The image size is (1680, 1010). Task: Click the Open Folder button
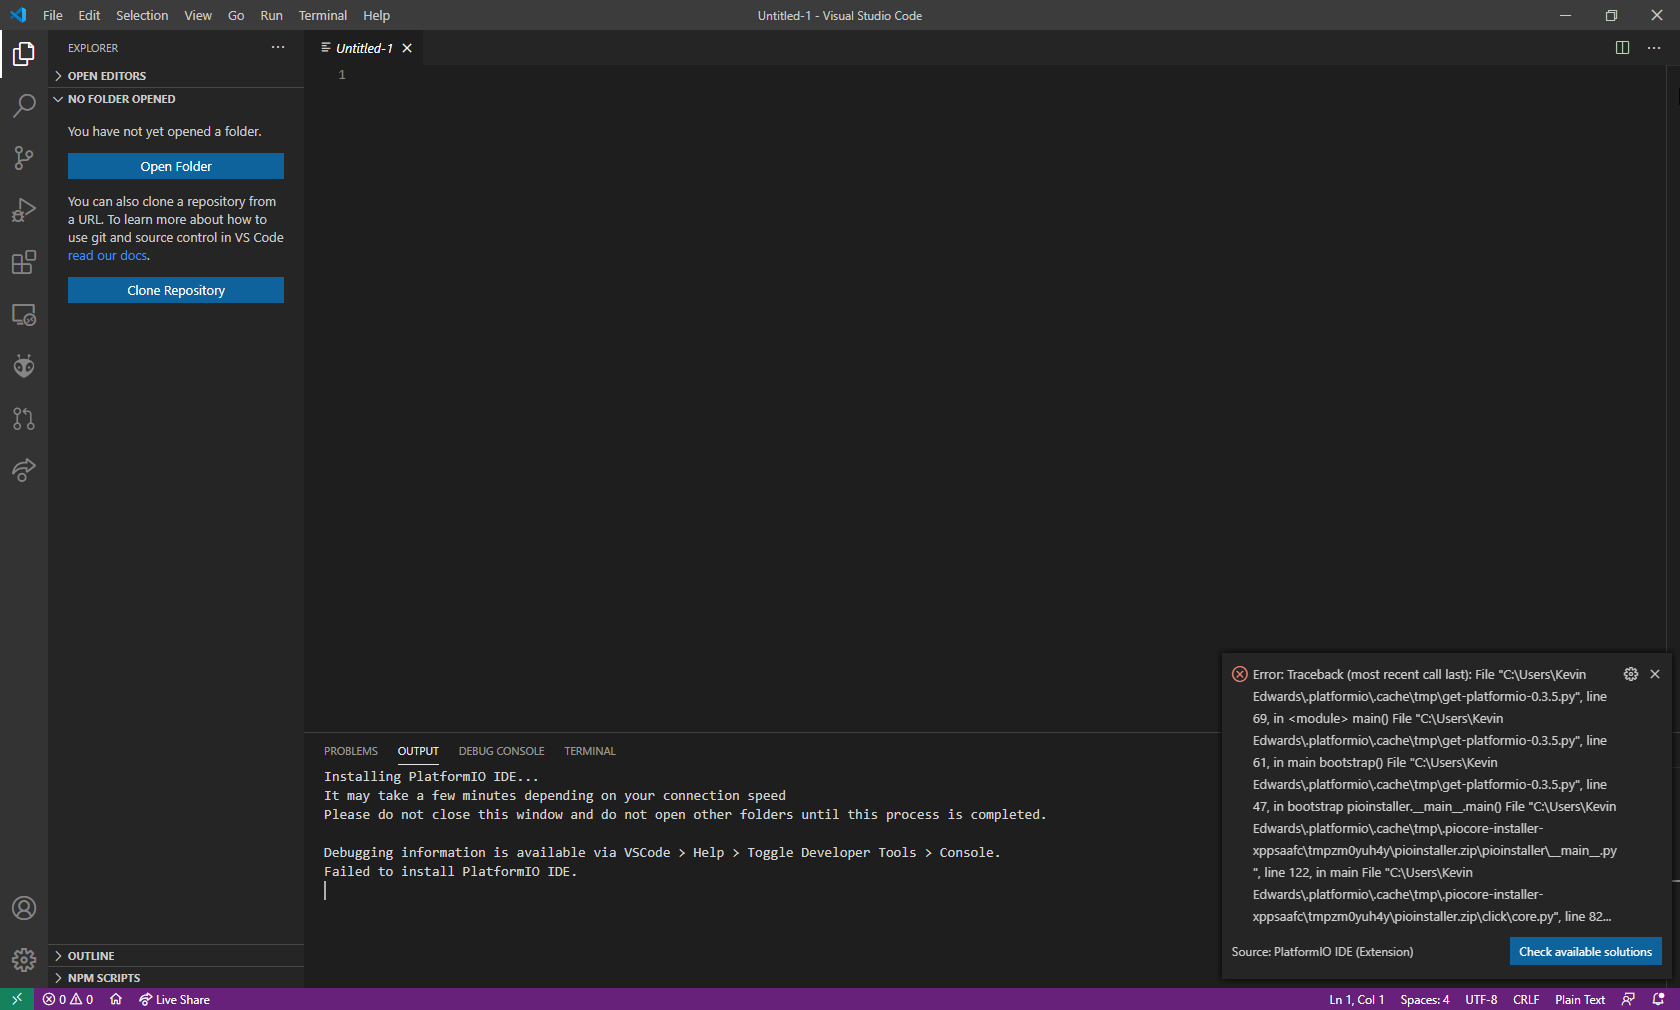click(x=176, y=166)
